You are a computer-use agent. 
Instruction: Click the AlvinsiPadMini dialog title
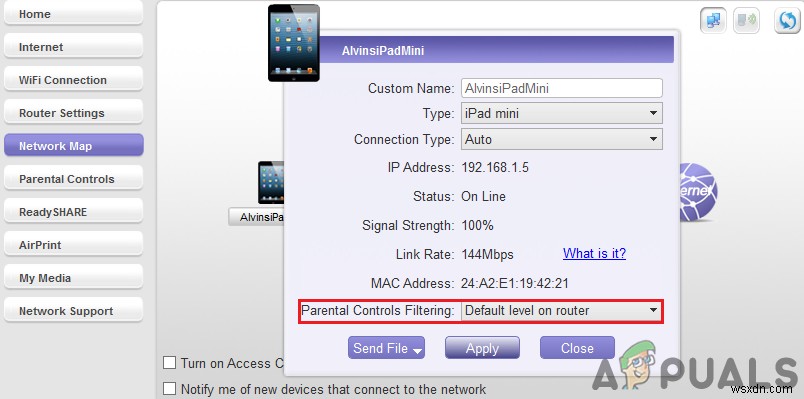point(383,51)
